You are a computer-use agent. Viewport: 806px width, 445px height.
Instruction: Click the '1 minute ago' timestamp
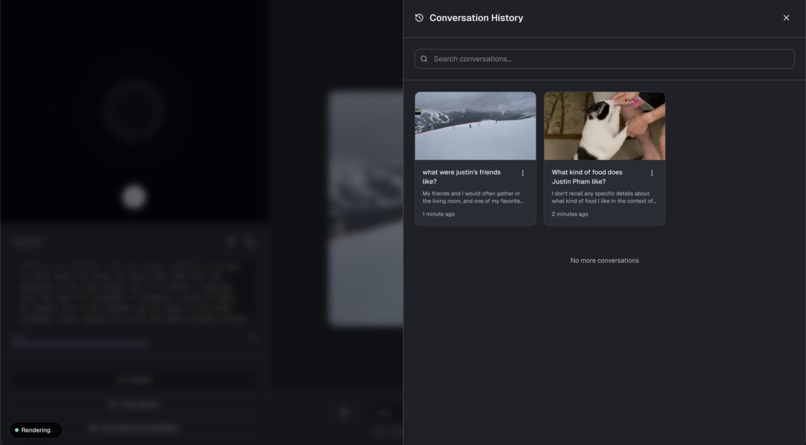[x=438, y=214]
